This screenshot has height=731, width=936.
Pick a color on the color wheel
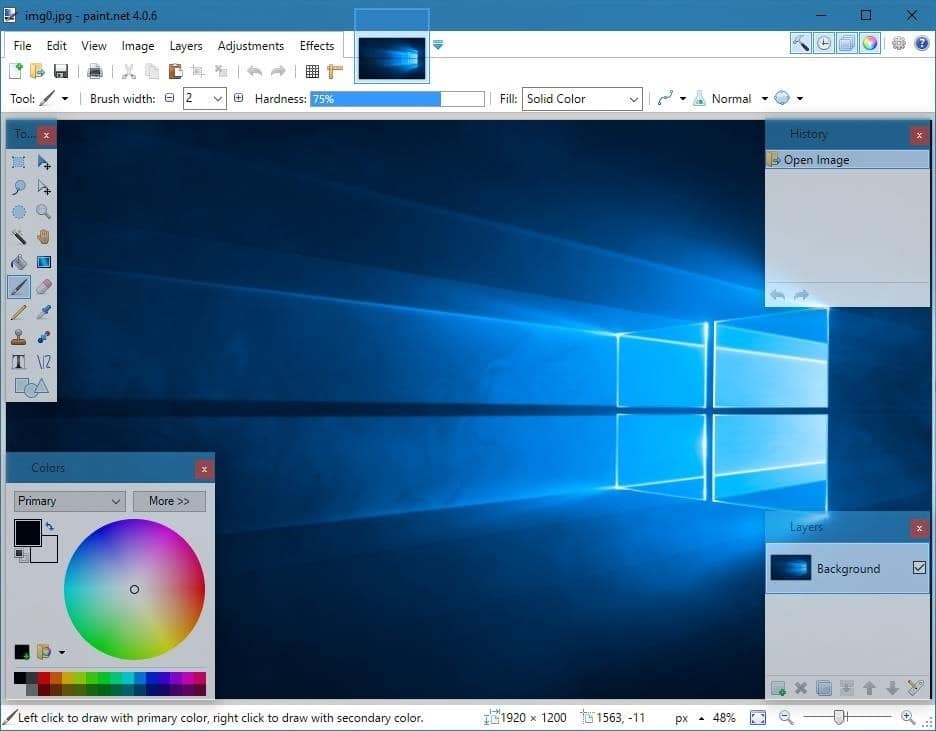(134, 589)
